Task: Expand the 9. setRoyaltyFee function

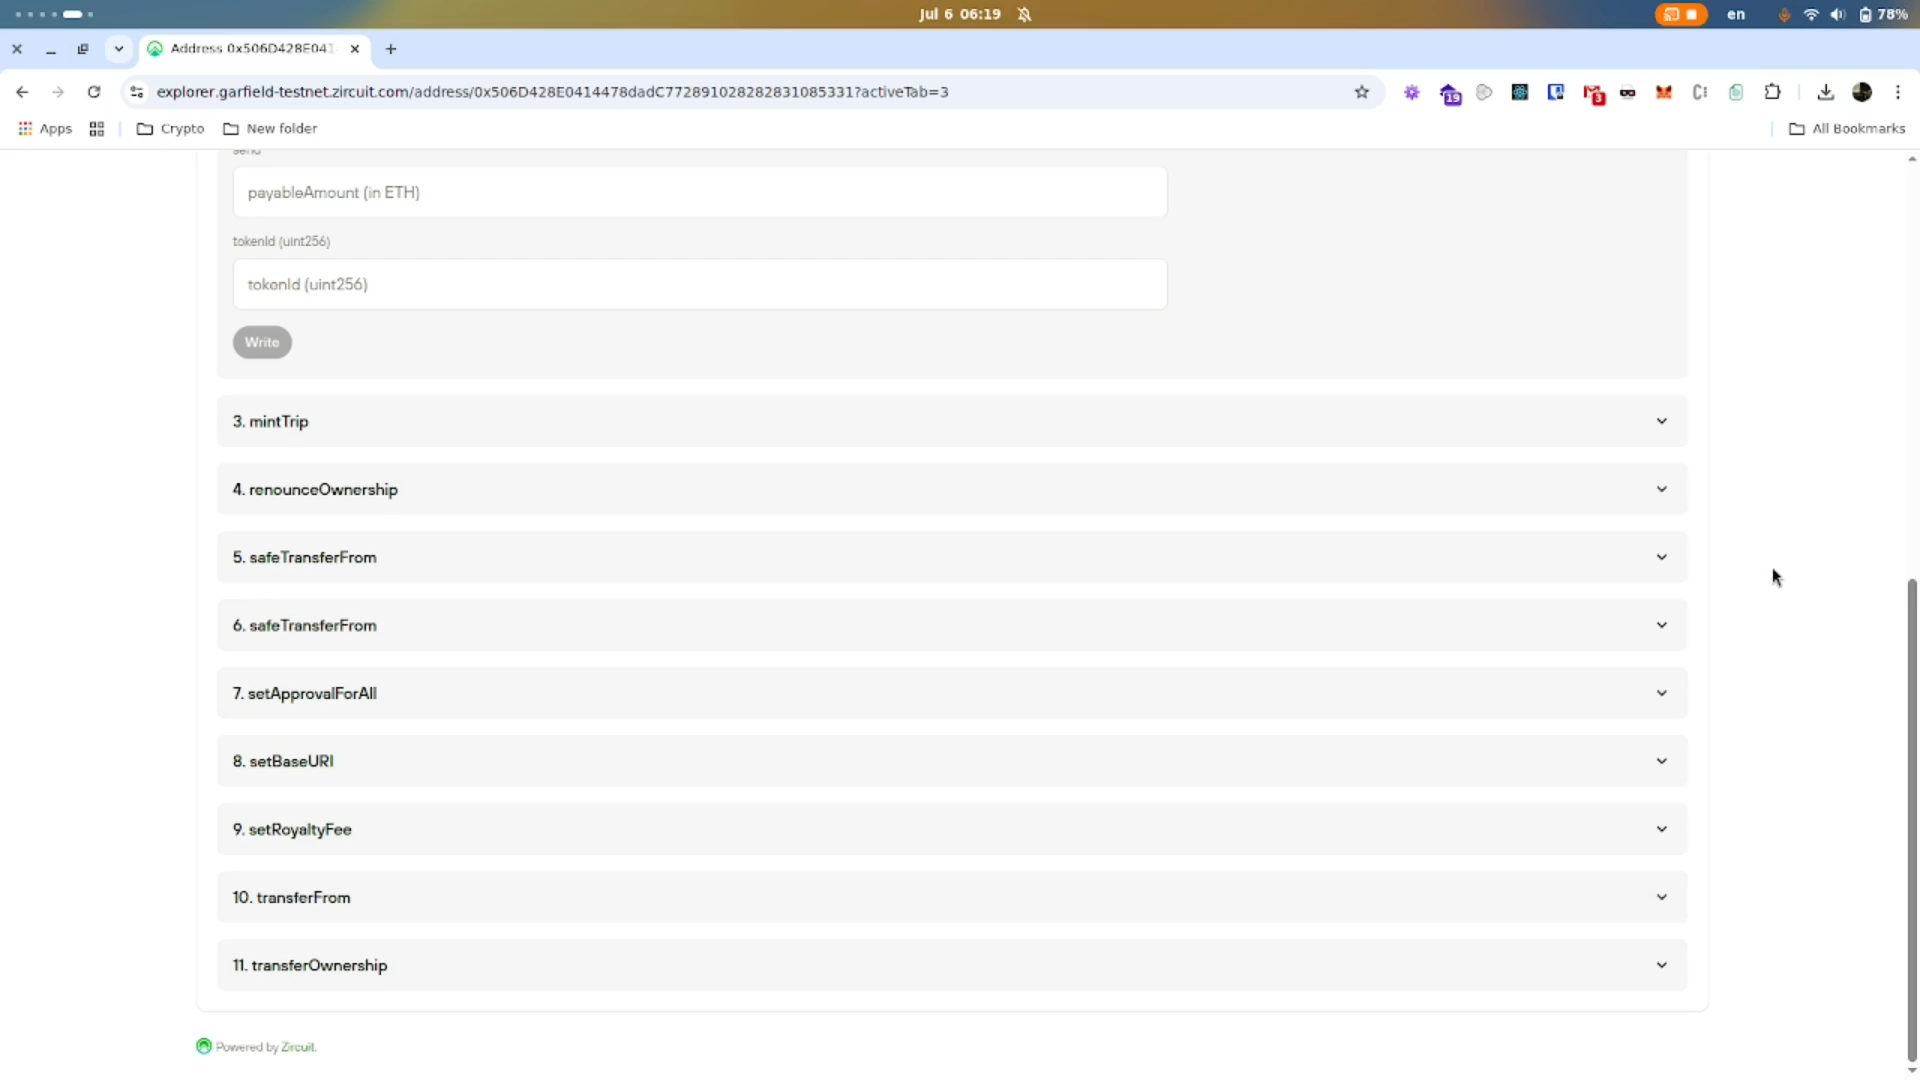Action: click(952, 829)
